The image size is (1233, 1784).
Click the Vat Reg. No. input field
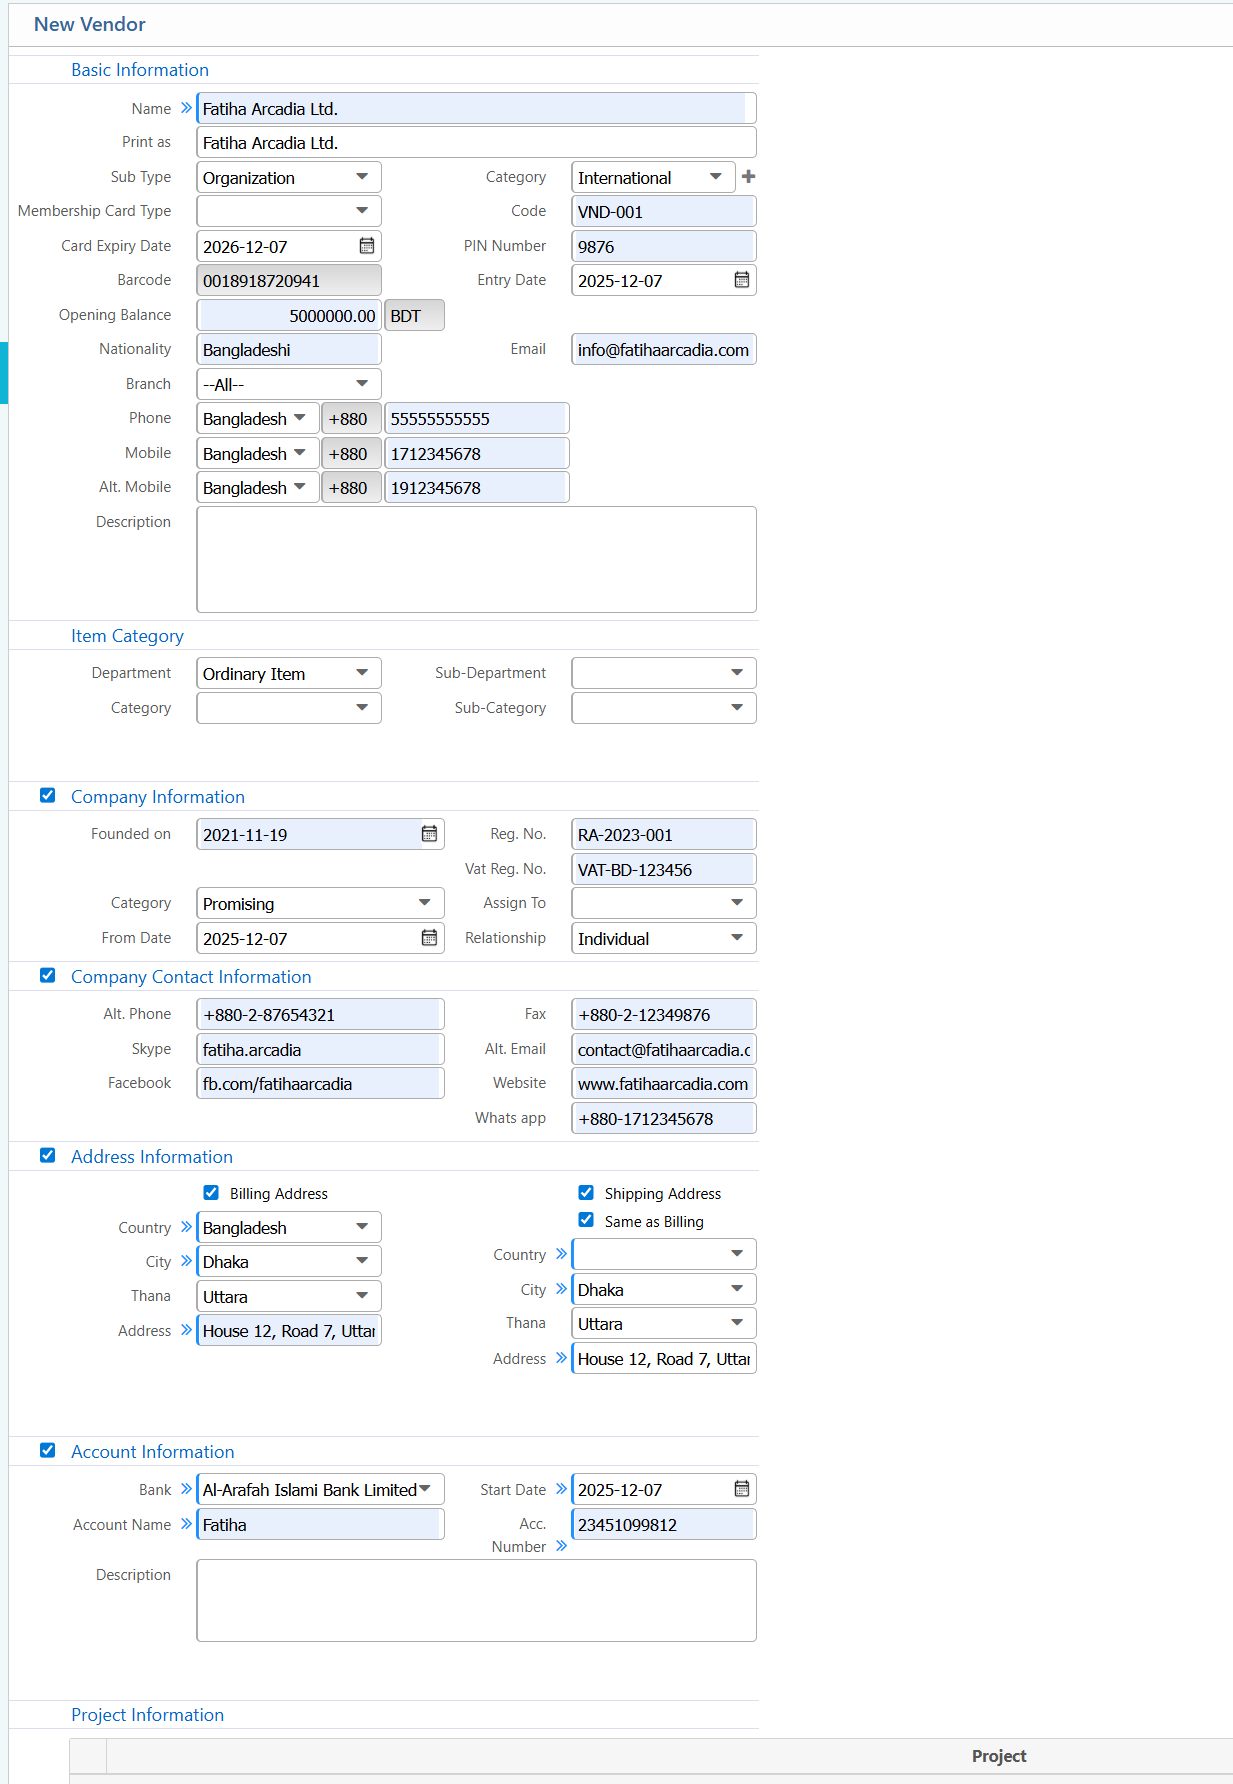click(663, 869)
